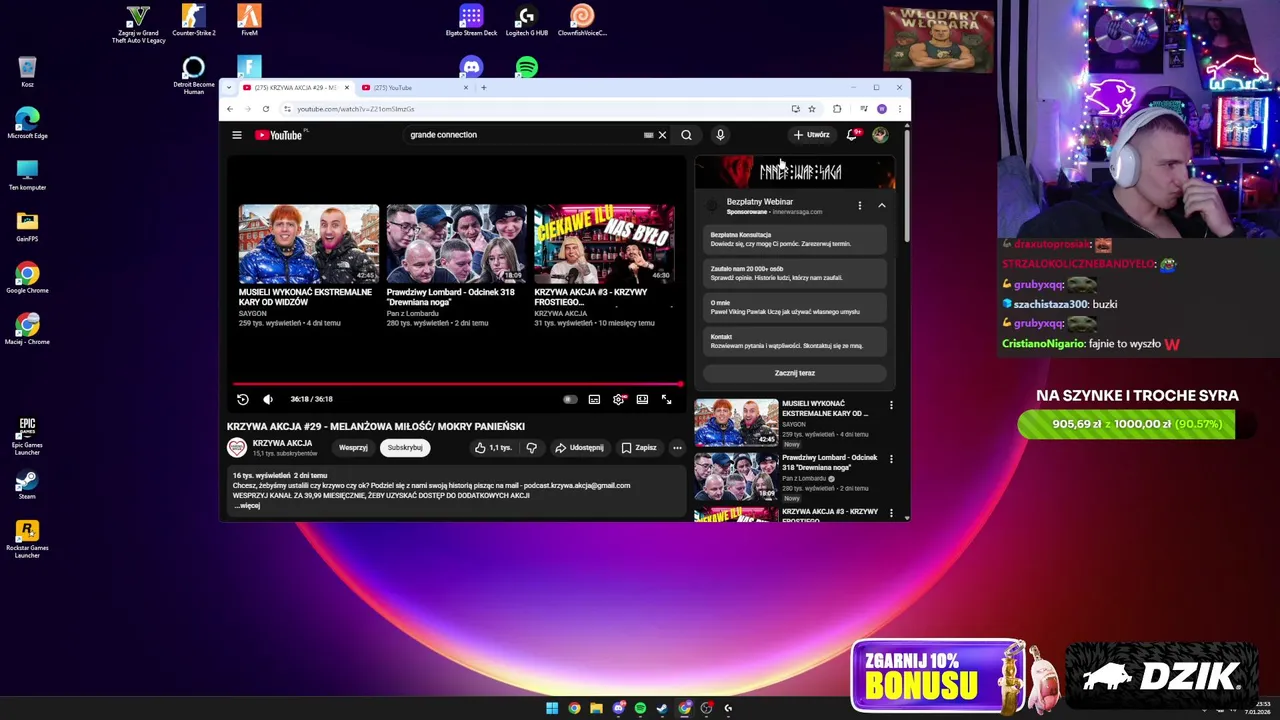Image resolution: width=1280 pixels, height=720 pixels.
Task: Open options for Prawdziwy Lombard sidebar video
Action: coord(891,460)
